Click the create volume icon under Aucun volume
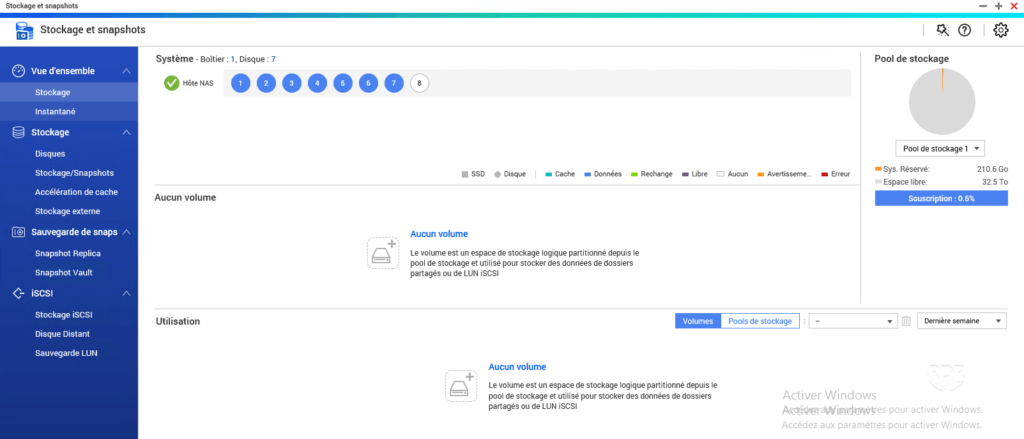Image resolution: width=1024 pixels, height=439 pixels. 382,253
